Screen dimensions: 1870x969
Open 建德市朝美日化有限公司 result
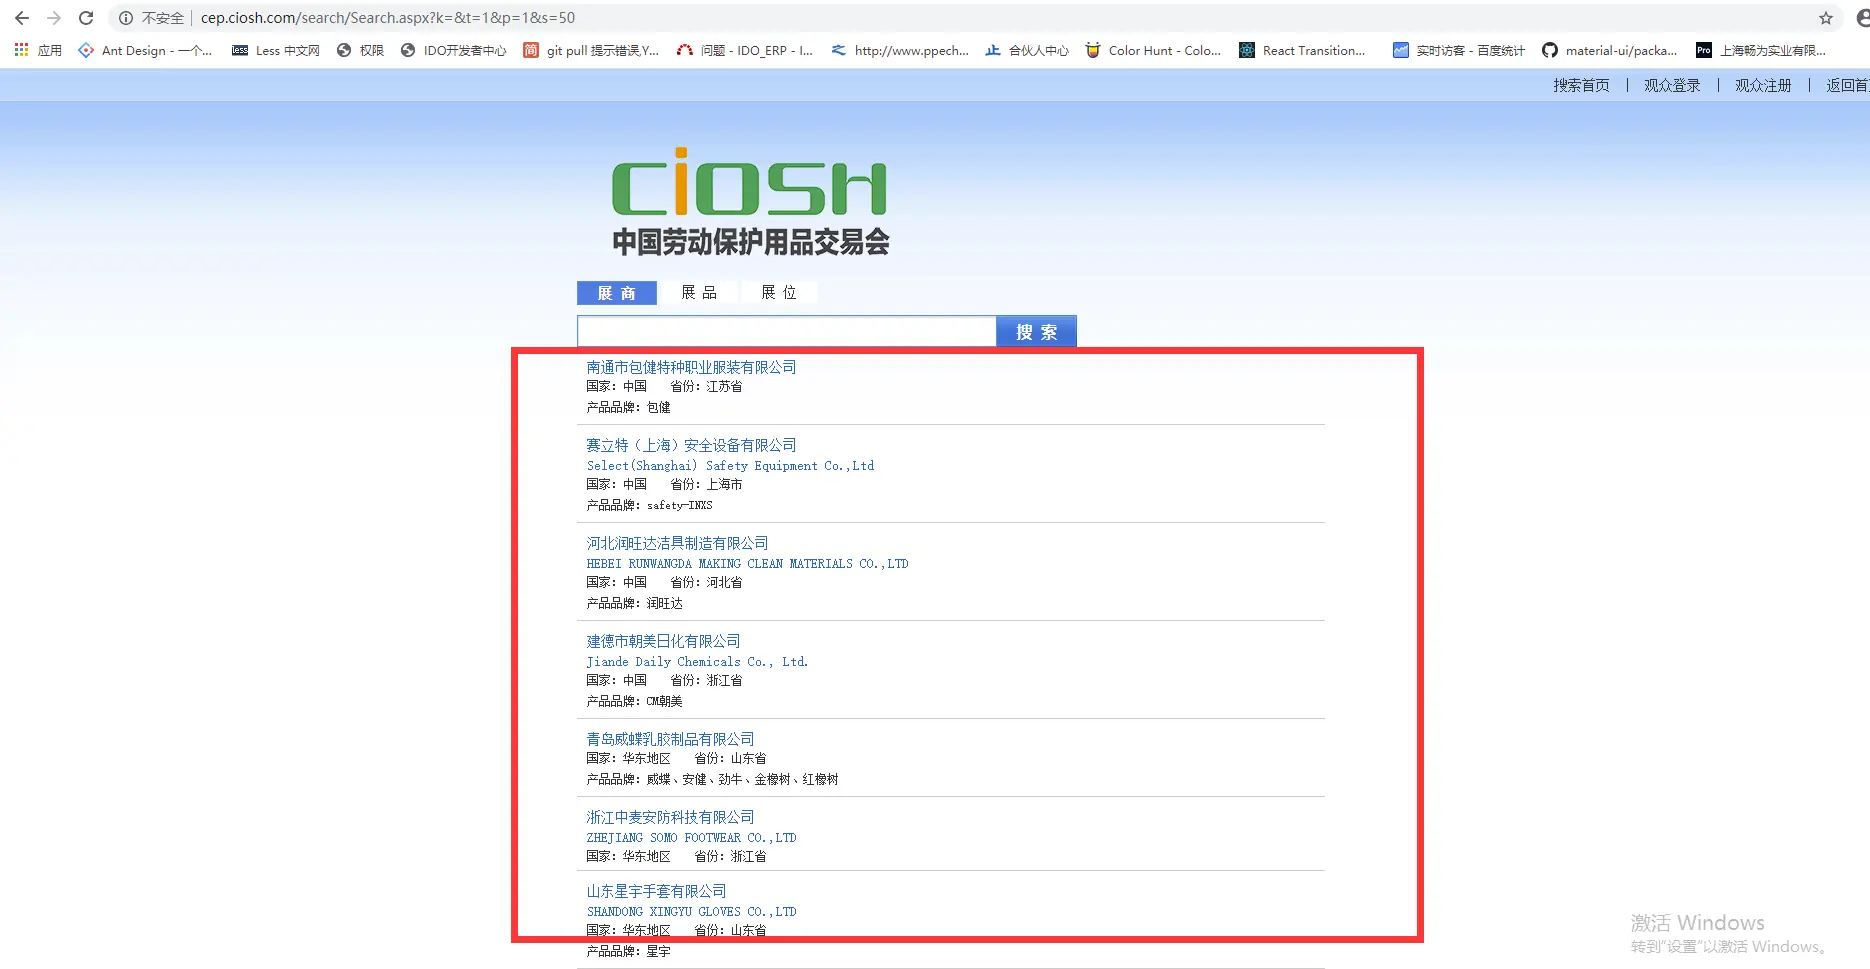tap(663, 641)
